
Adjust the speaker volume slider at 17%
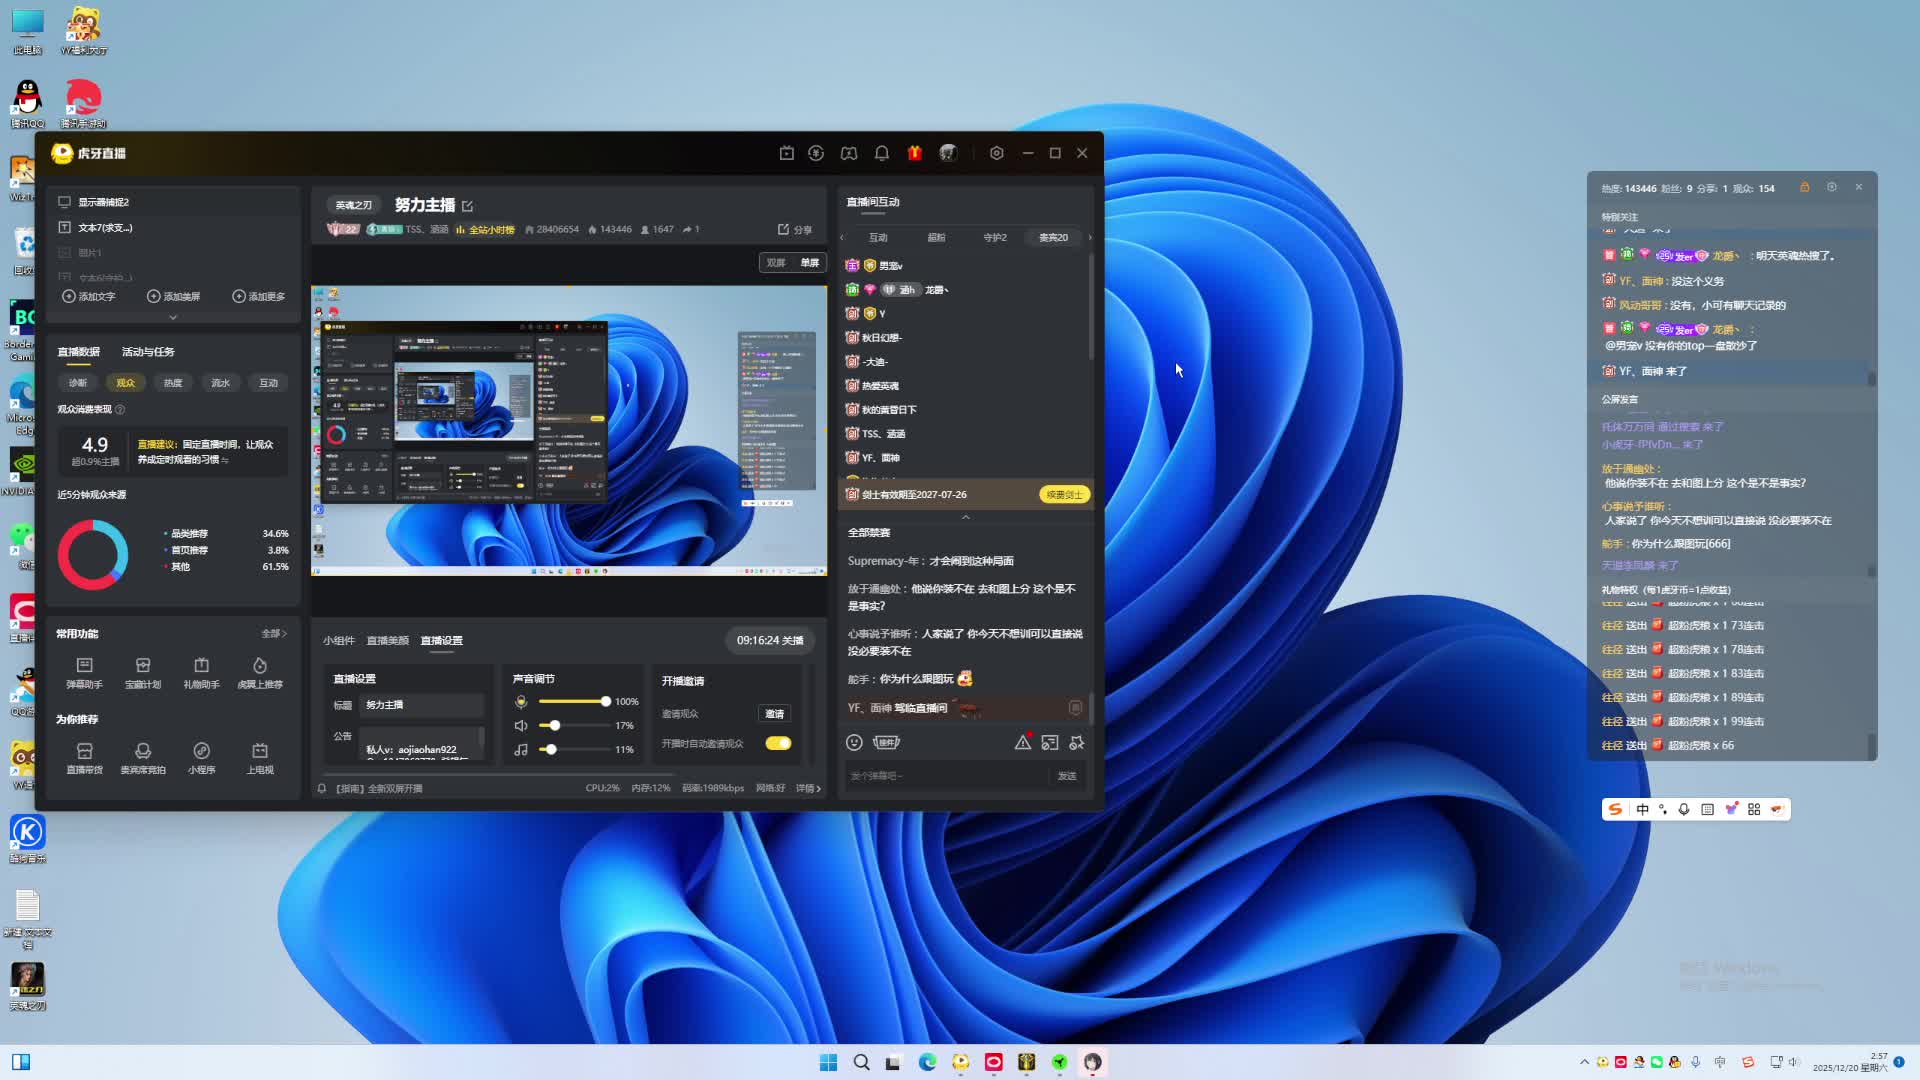click(555, 725)
